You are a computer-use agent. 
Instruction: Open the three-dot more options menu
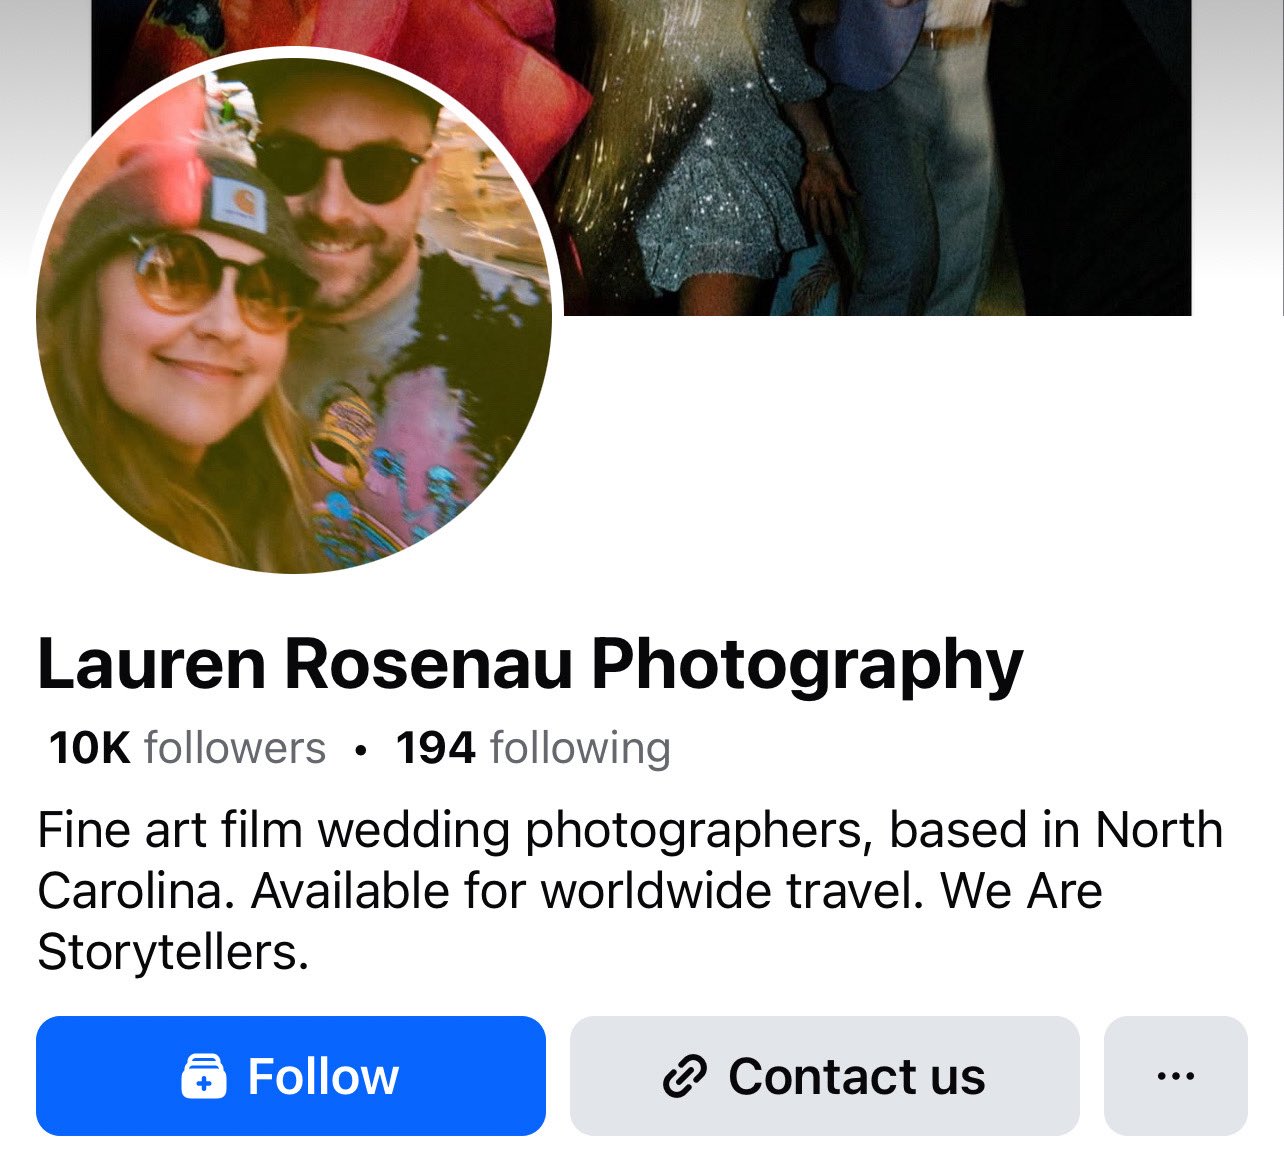point(1176,1076)
